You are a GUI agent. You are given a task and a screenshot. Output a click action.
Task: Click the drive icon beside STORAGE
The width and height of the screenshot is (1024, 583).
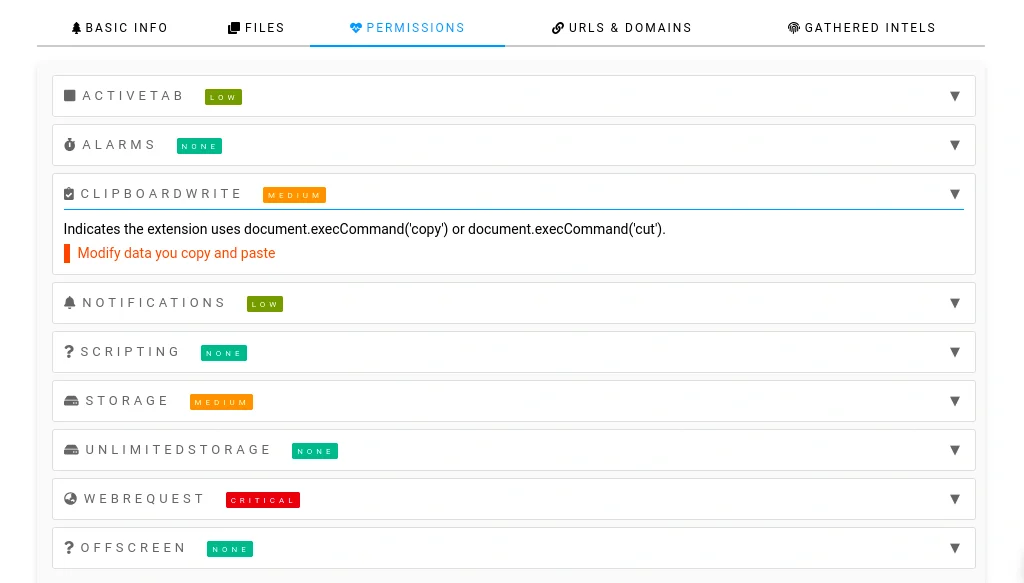point(71,401)
